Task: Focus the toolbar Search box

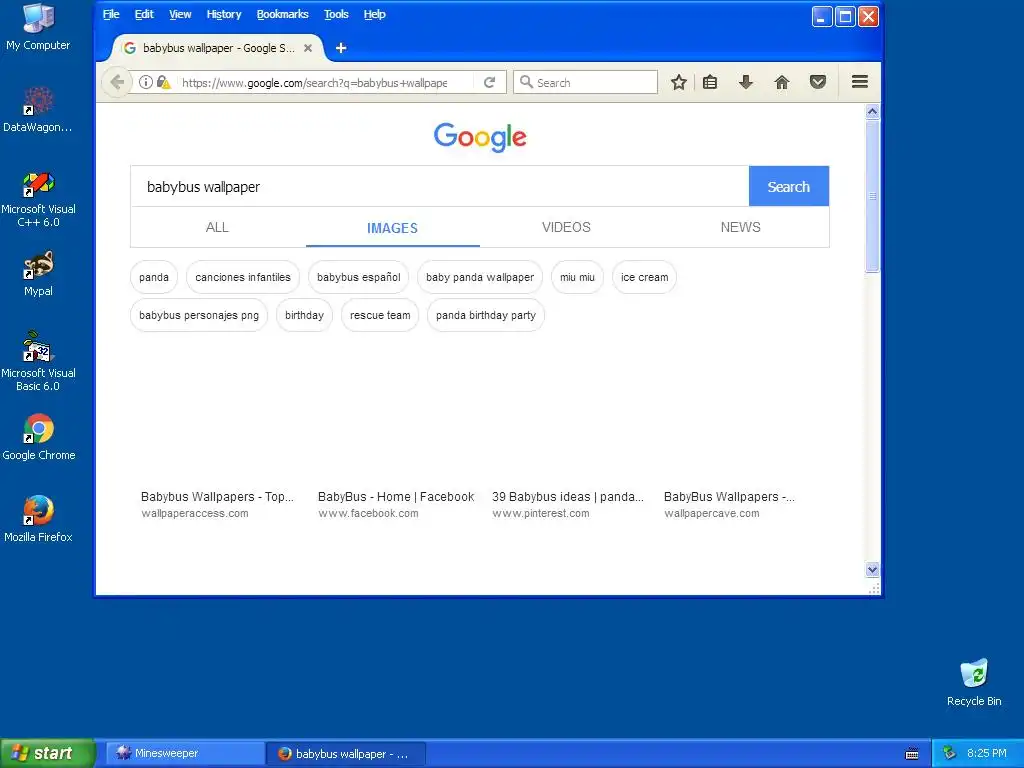Action: [585, 82]
